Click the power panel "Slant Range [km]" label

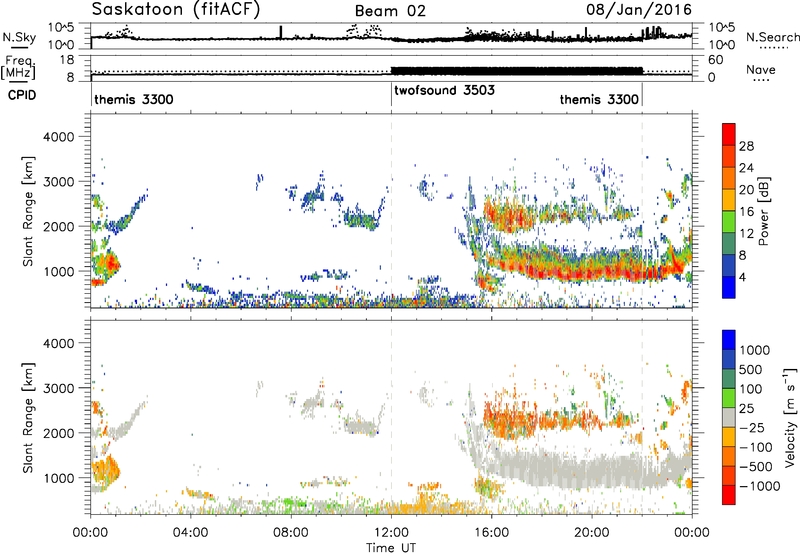[x=28, y=211]
